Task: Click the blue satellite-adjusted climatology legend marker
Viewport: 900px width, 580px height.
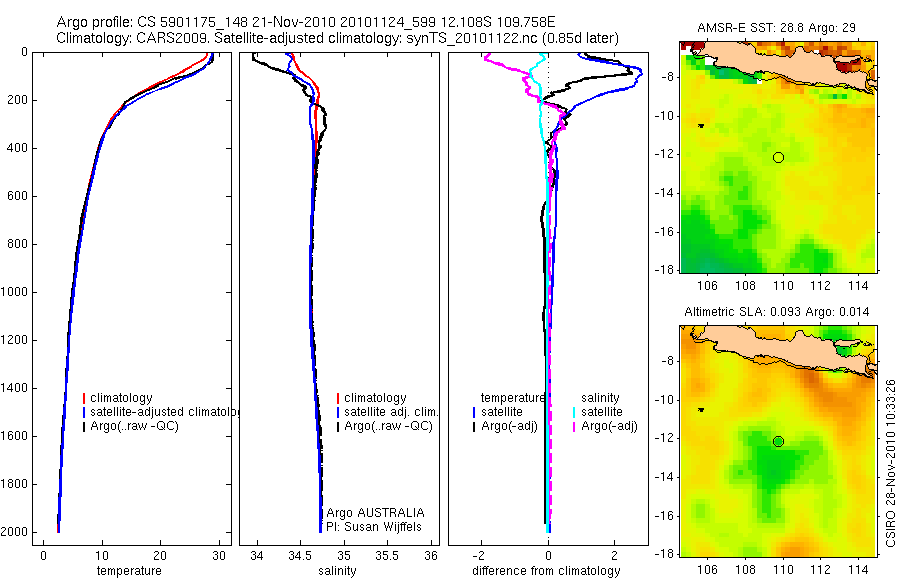Action: click(84, 412)
